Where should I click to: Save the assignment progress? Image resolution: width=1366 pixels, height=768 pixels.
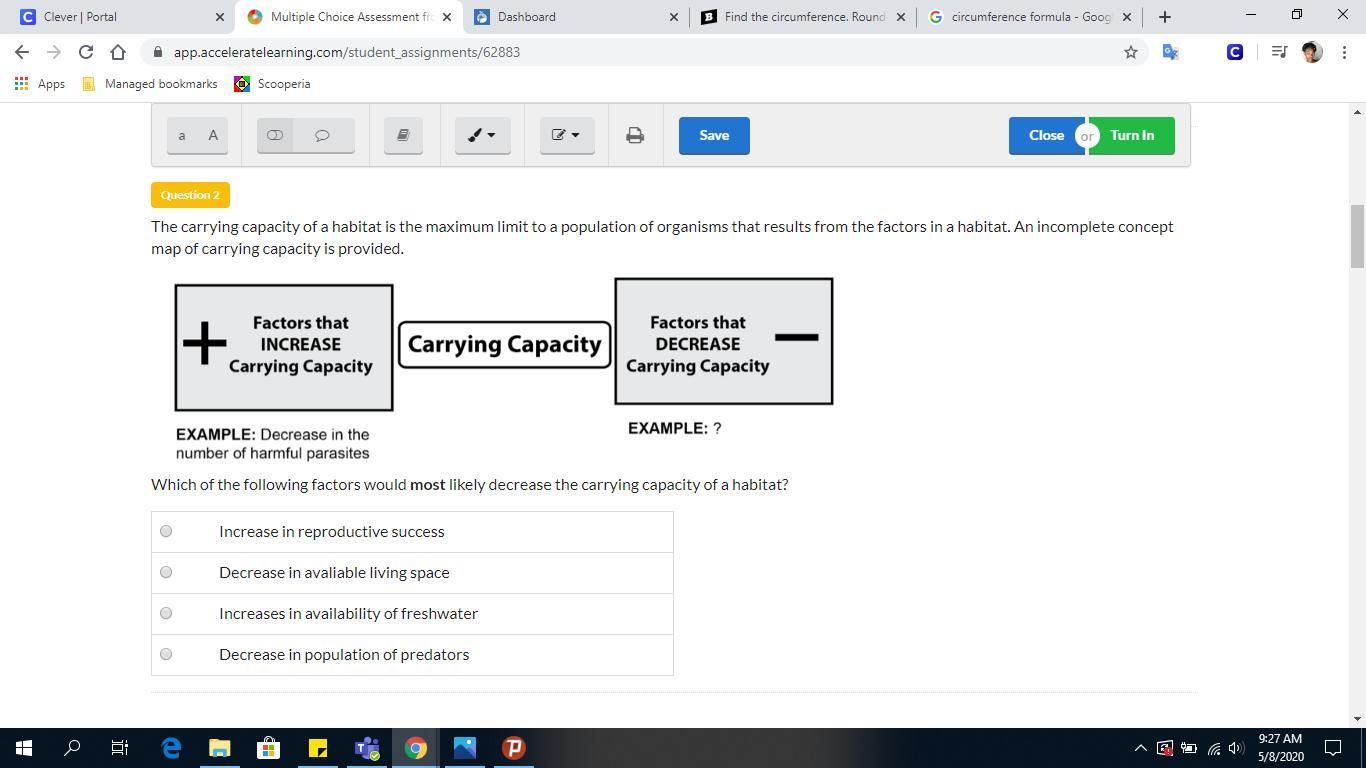714,135
